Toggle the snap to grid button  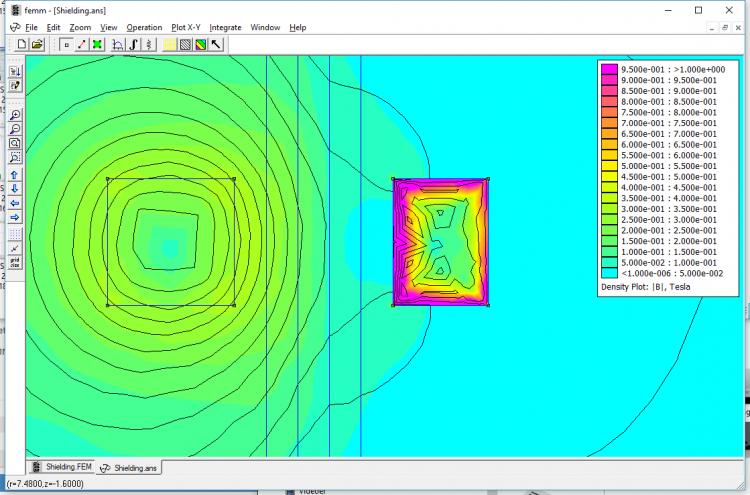(x=15, y=247)
